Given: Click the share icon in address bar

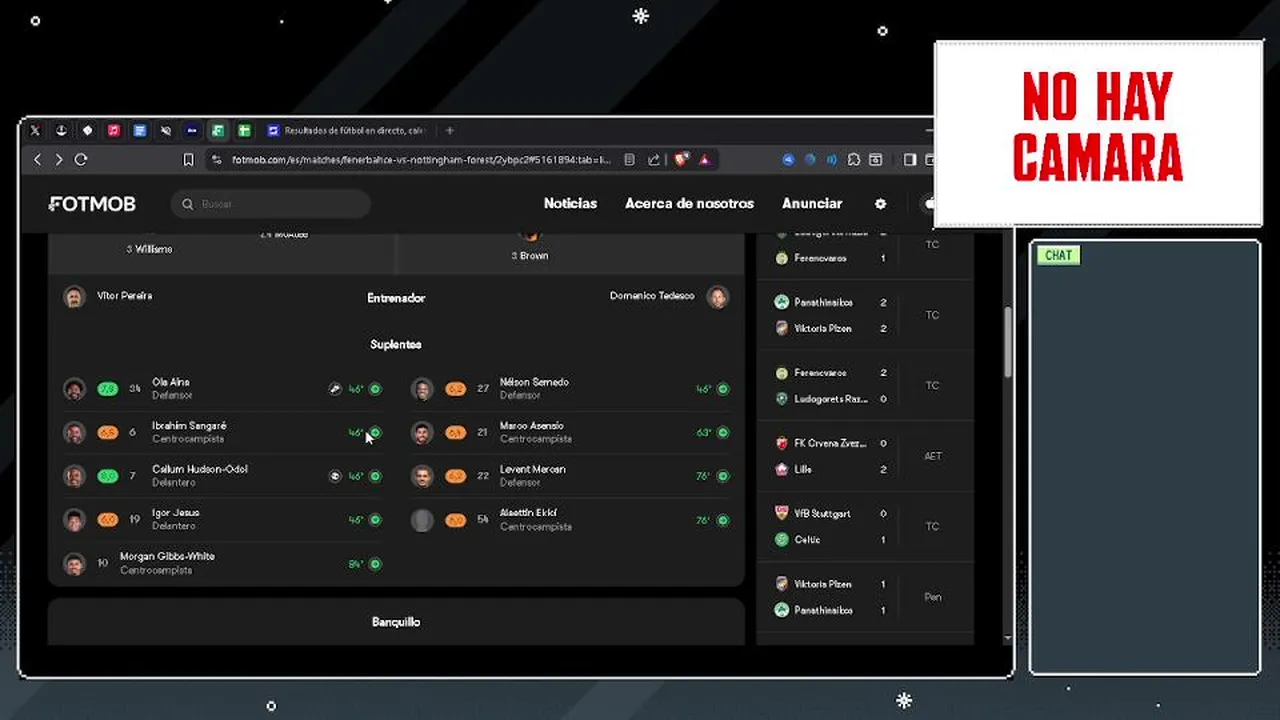Looking at the screenshot, I should 654,160.
